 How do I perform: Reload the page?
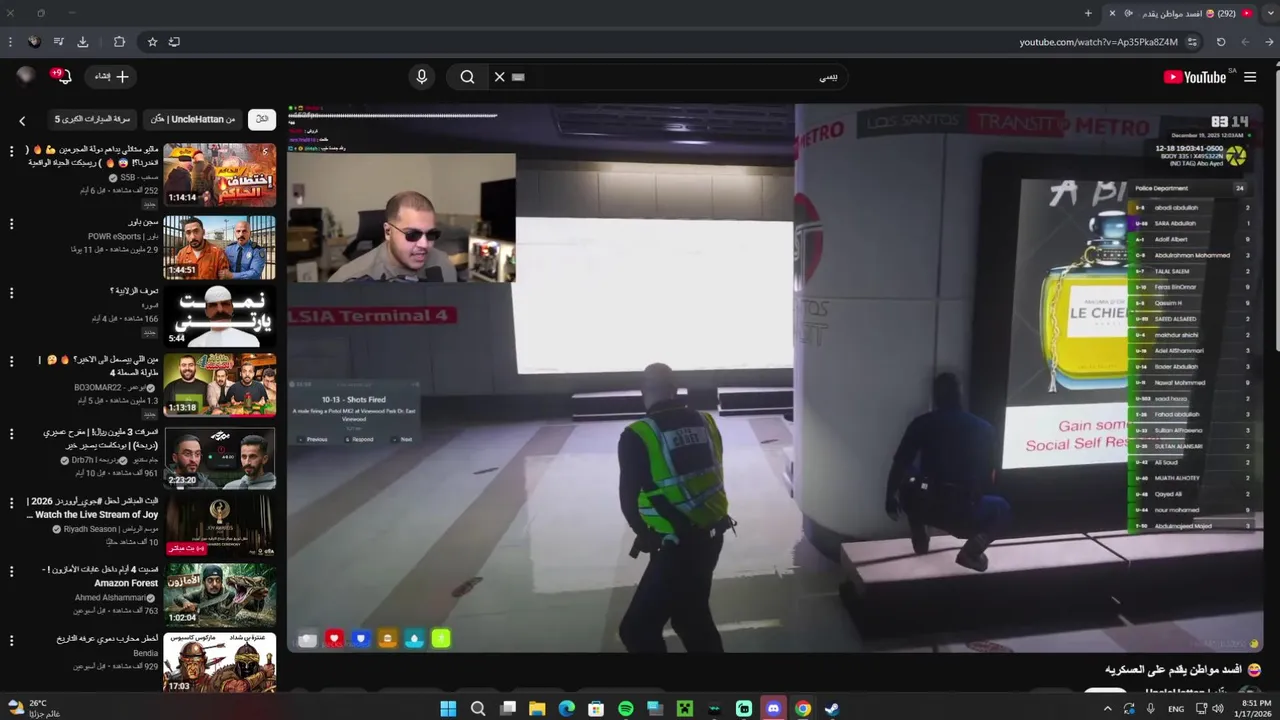(x=1221, y=42)
